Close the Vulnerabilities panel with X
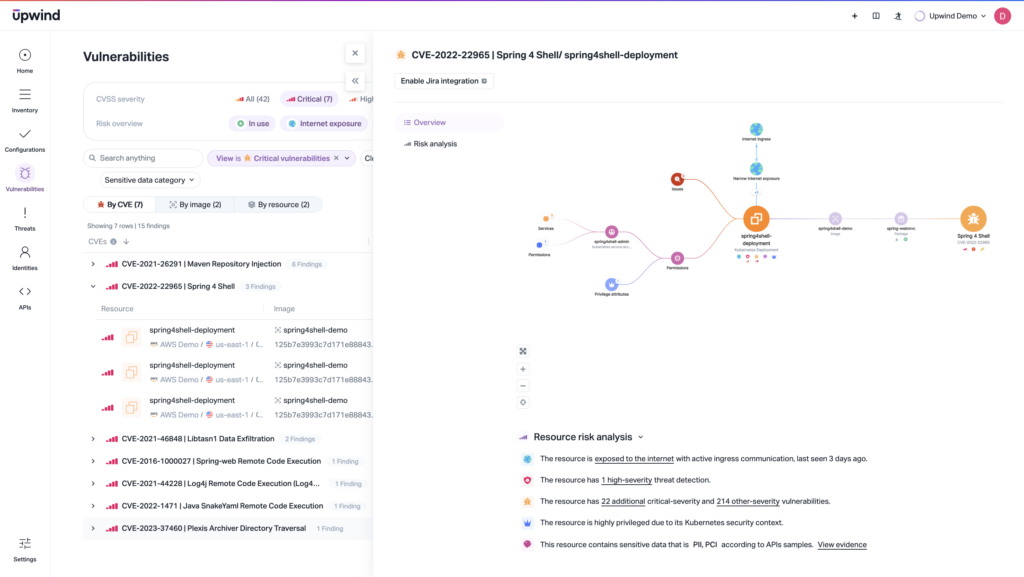The width and height of the screenshot is (1024, 577). coord(355,54)
